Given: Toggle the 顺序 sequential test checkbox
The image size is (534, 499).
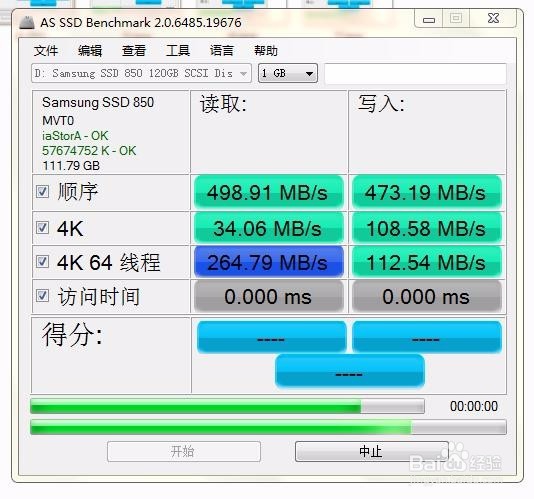Looking at the screenshot, I should [43, 192].
